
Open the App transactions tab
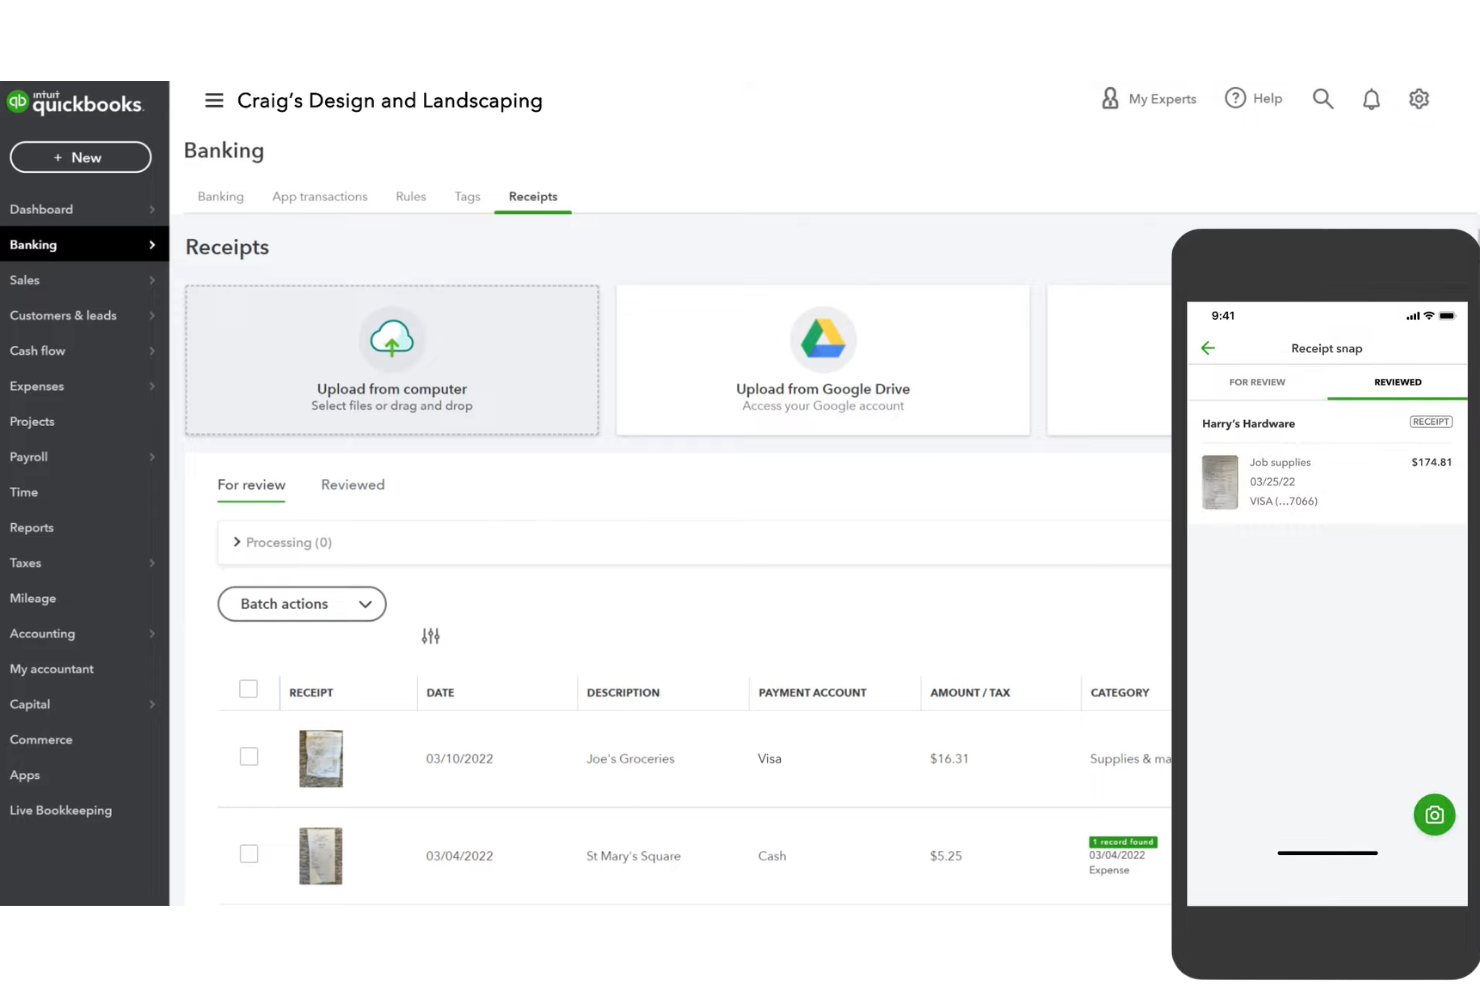pyautogui.click(x=319, y=196)
